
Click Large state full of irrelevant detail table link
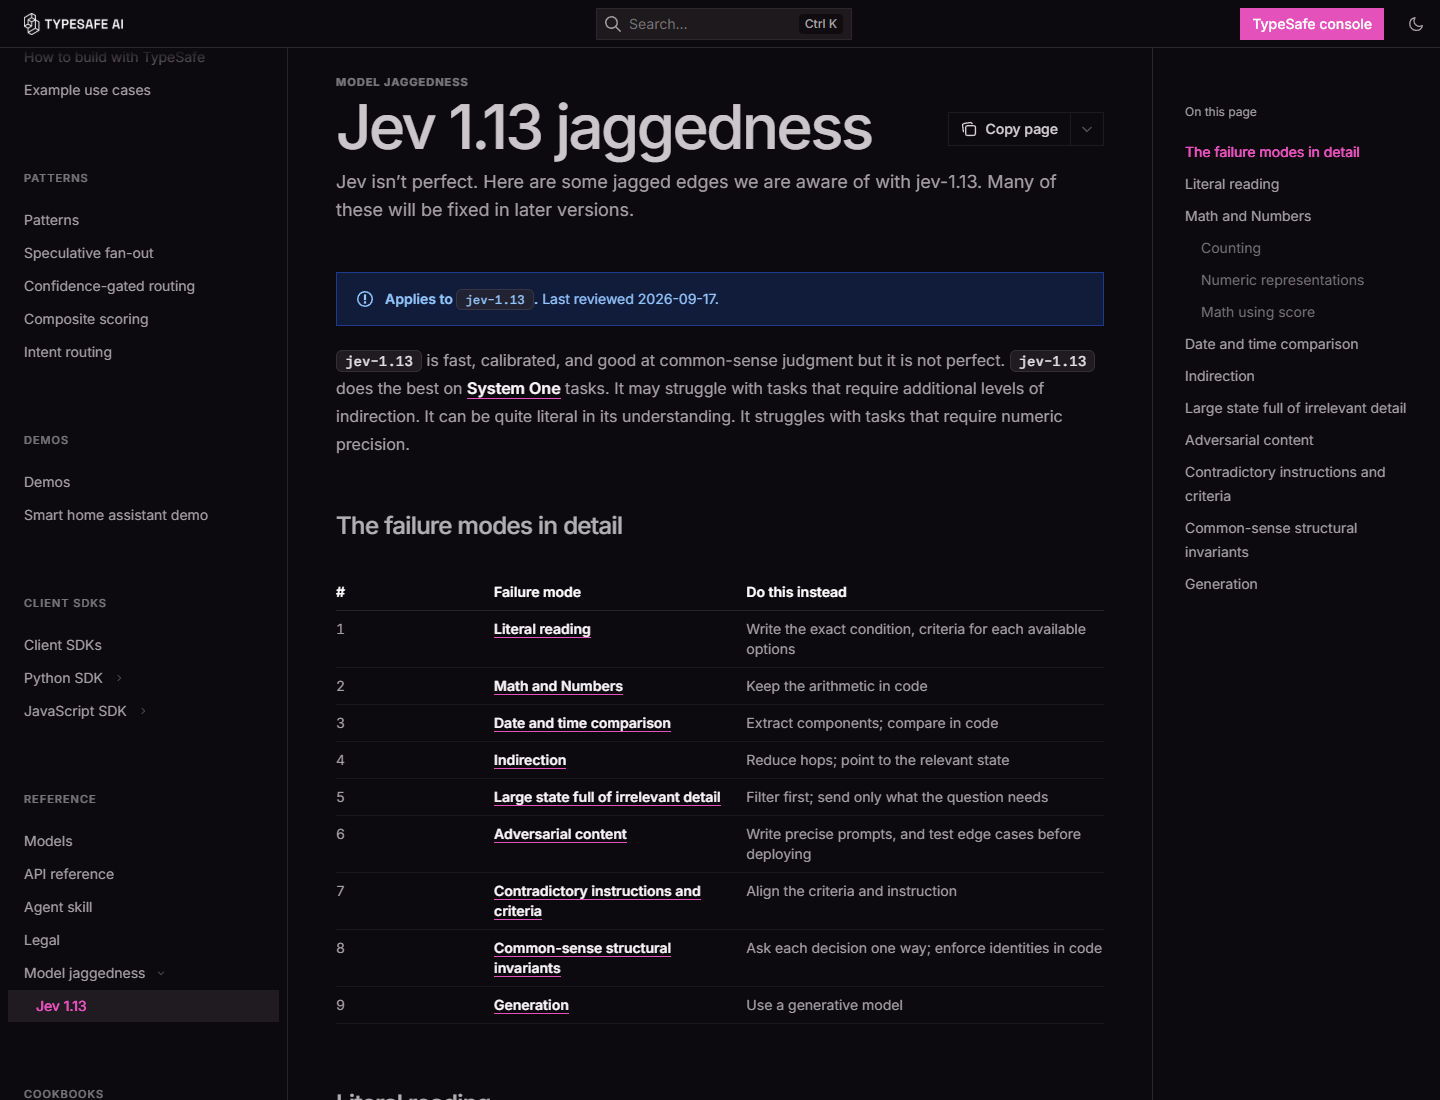tap(607, 797)
